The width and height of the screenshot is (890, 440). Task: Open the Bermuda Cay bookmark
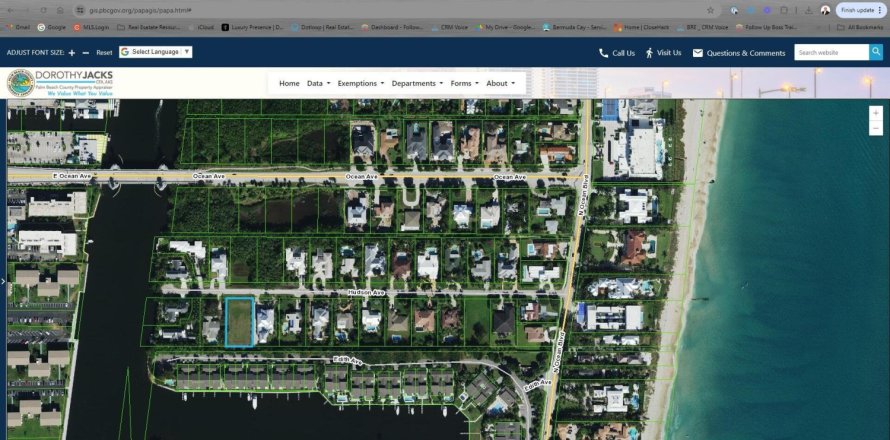(574, 27)
